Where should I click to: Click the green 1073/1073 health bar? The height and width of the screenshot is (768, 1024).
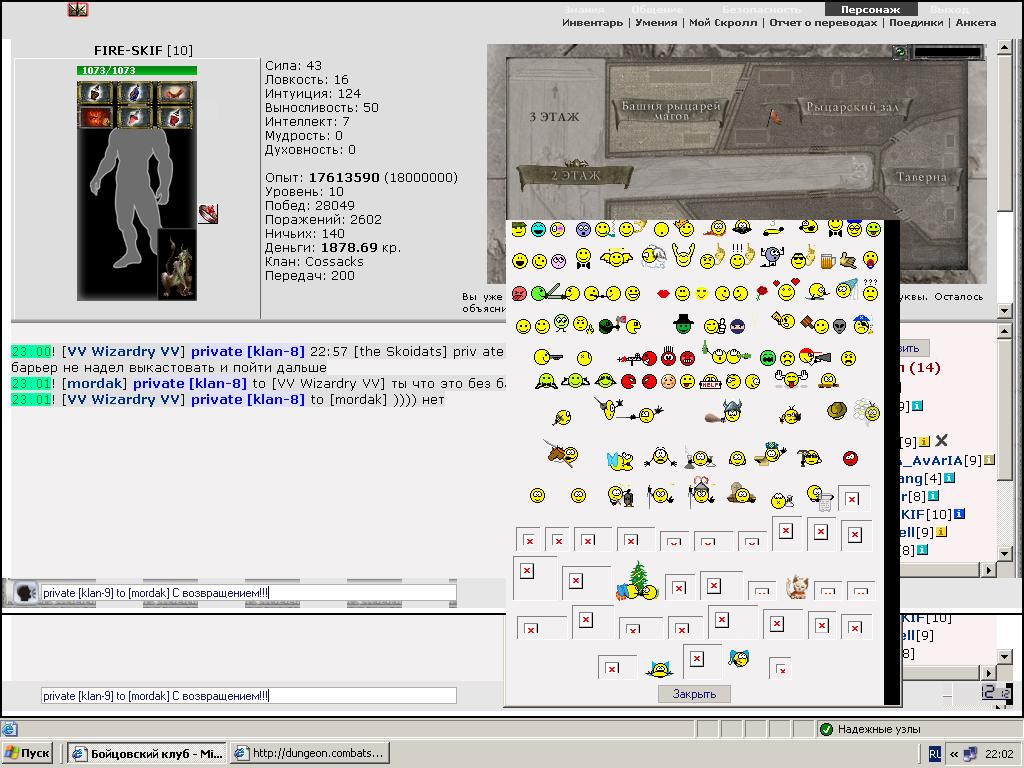point(136,70)
